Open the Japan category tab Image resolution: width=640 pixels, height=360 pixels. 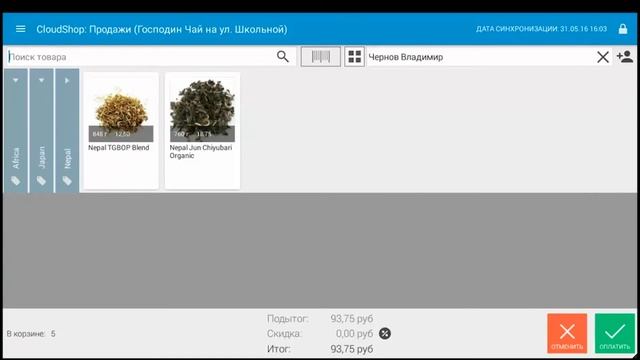tap(41, 131)
